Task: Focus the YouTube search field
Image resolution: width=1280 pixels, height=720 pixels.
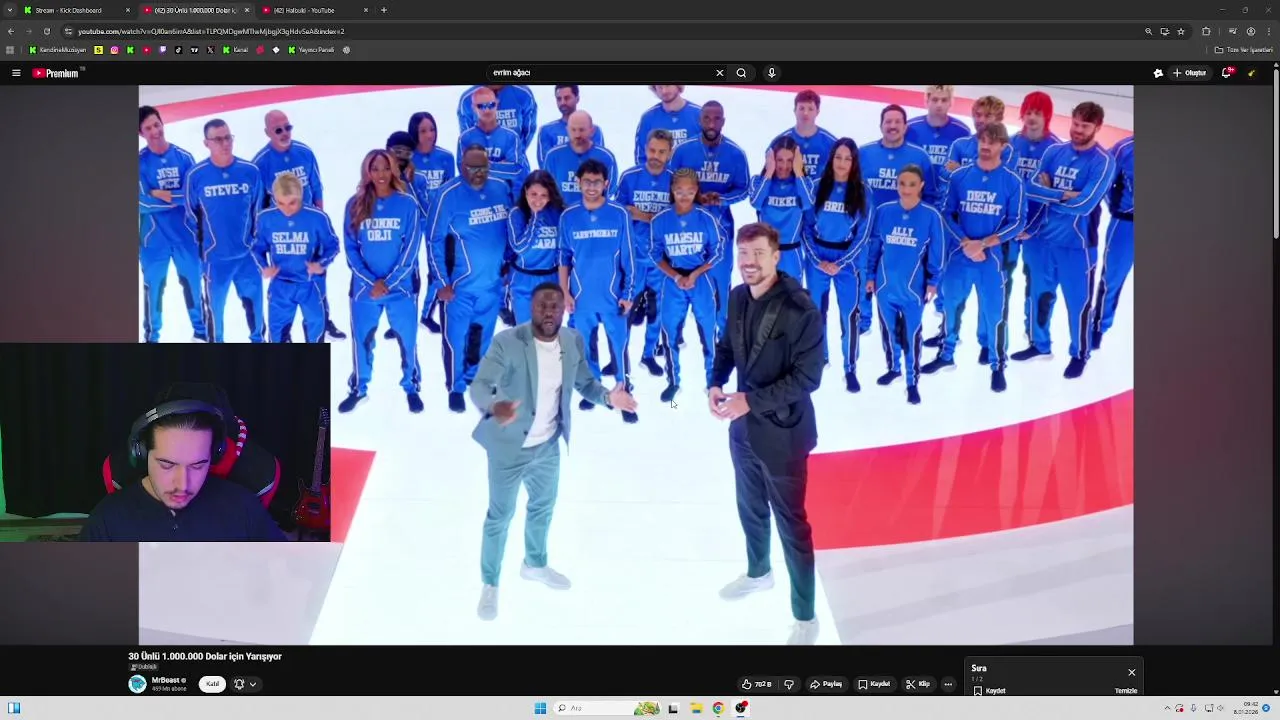Action: tap(600, 73)
